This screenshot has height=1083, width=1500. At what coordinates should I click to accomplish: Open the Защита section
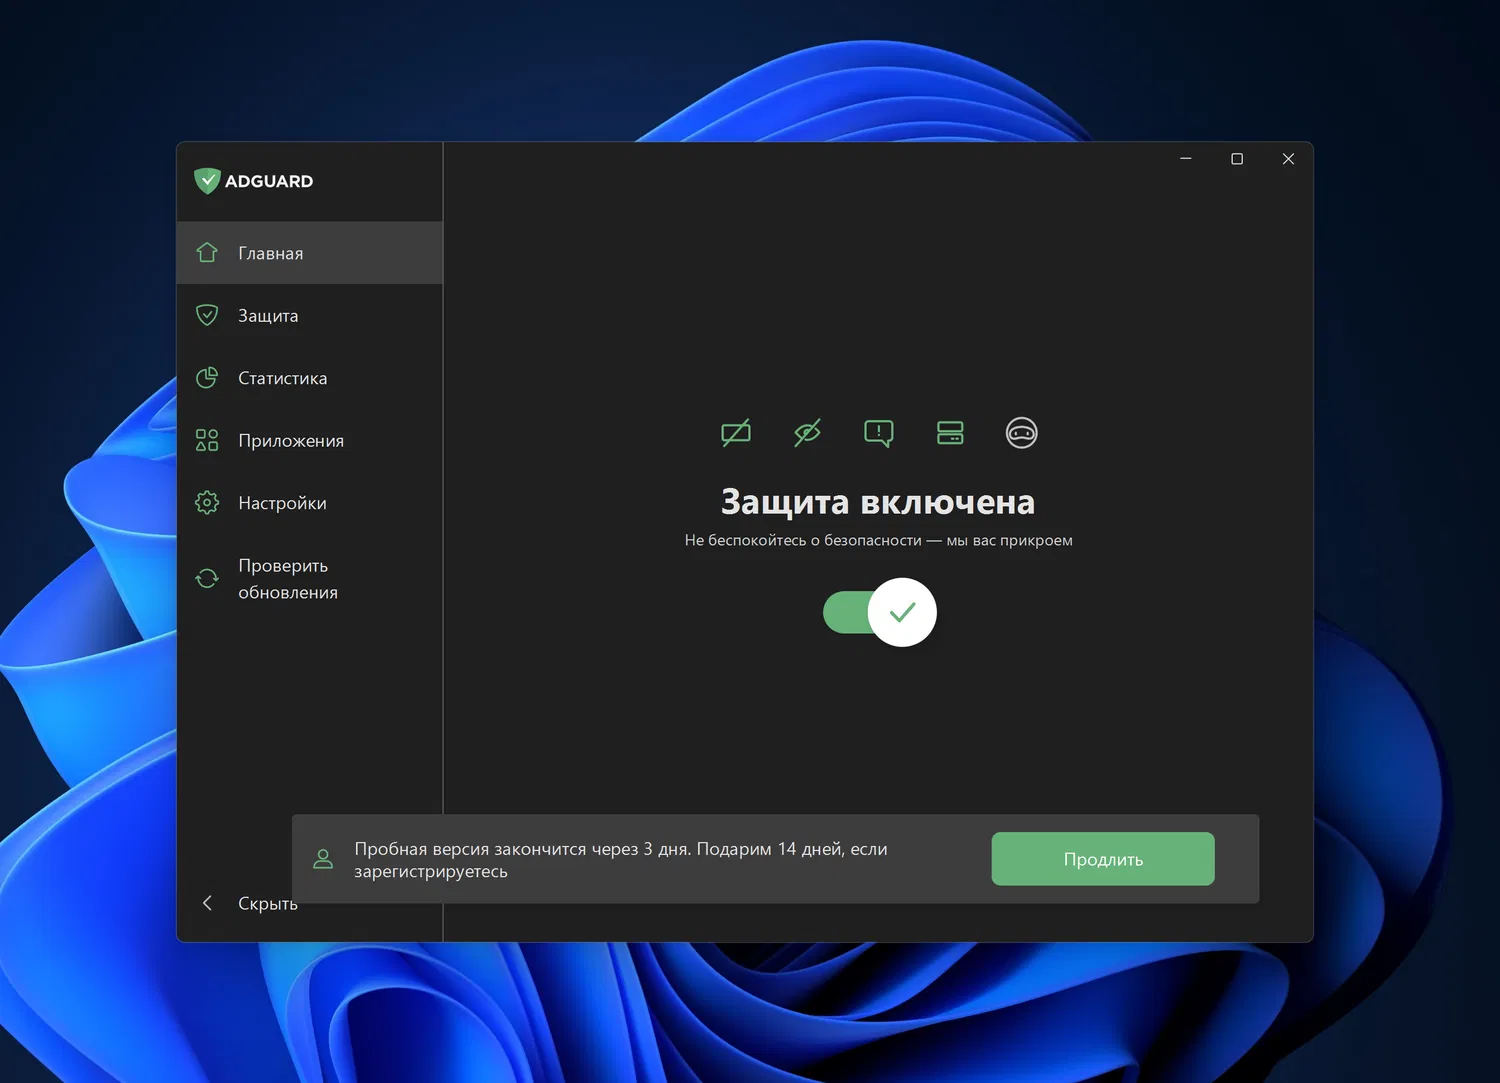click(310, 315)
